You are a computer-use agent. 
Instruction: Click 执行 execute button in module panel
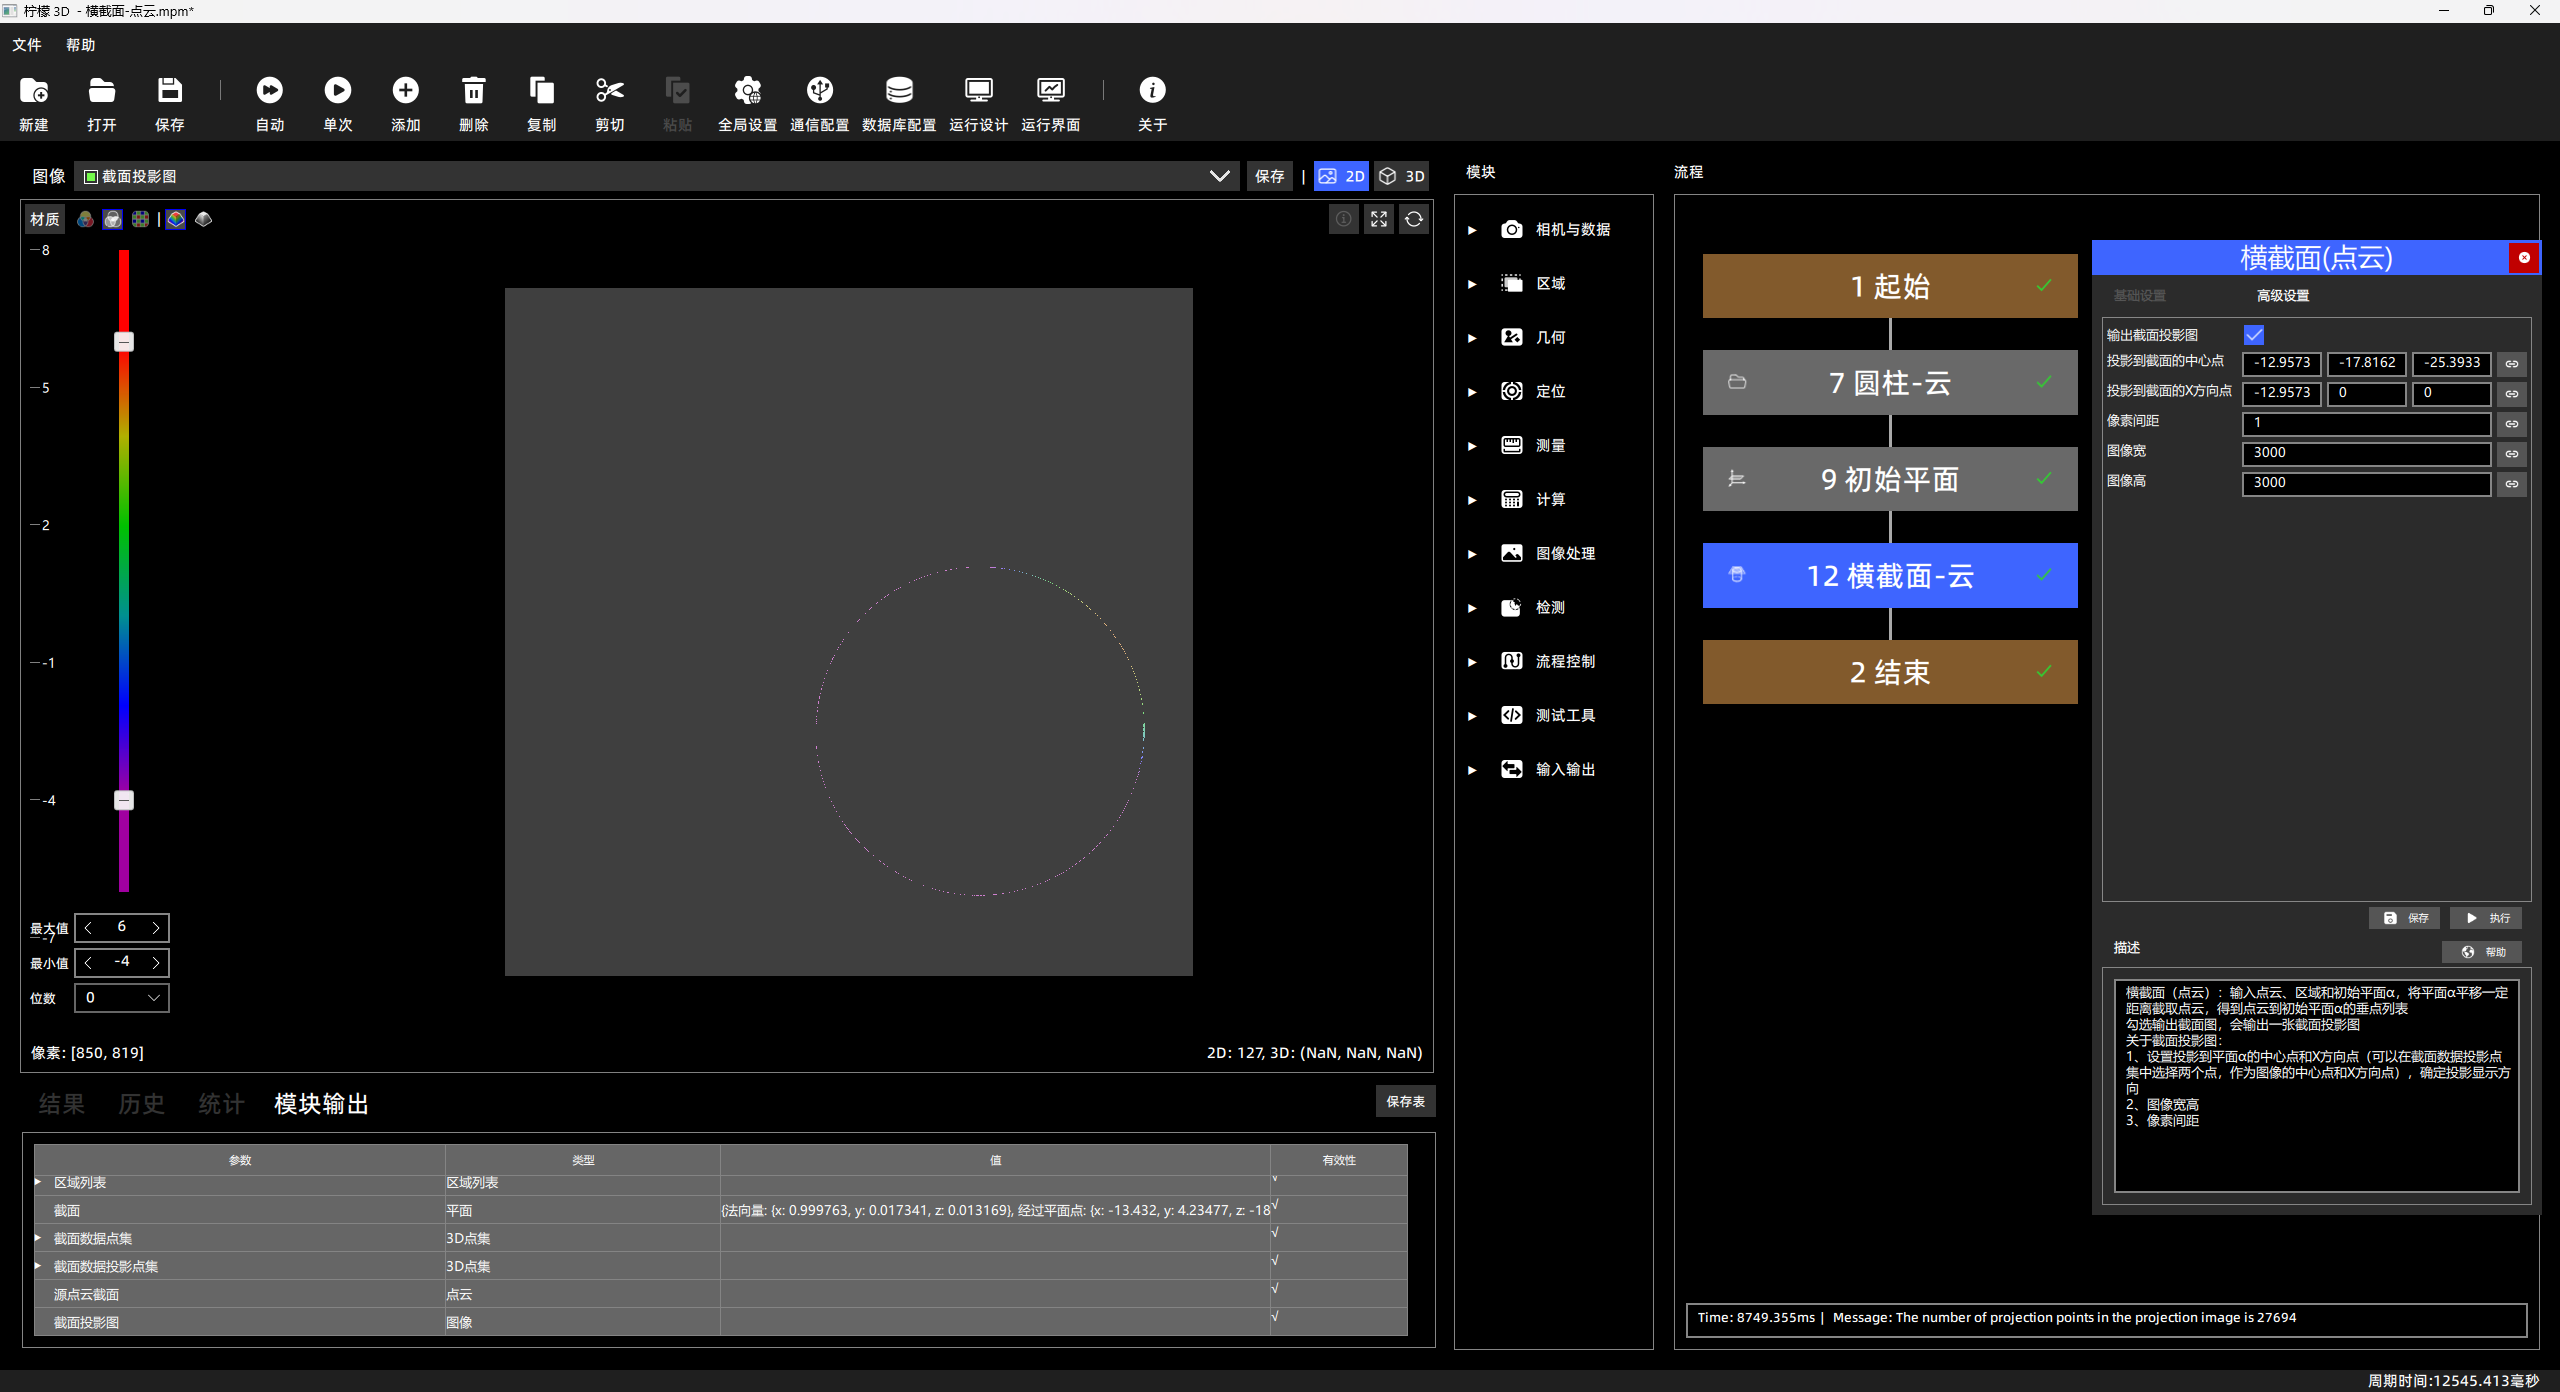[2486, 918]
